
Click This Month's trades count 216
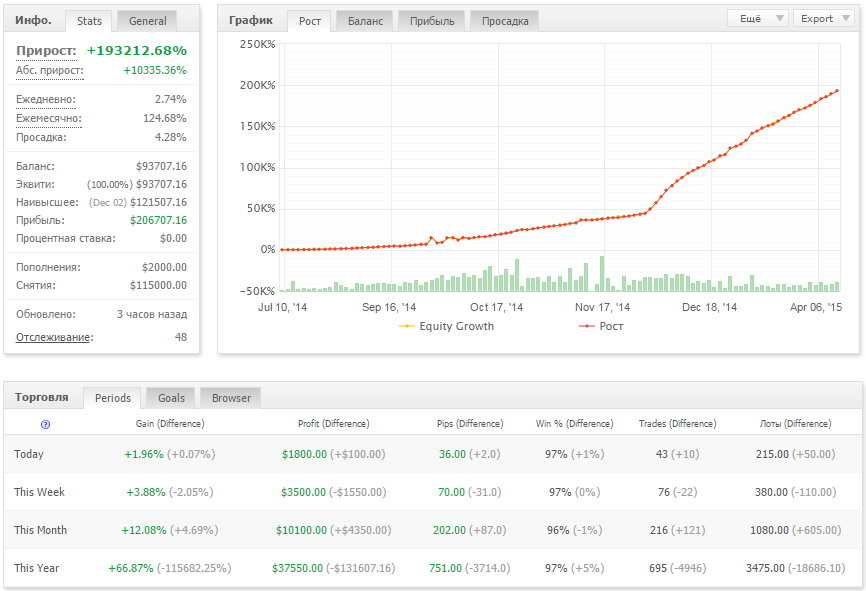[659, 531]
